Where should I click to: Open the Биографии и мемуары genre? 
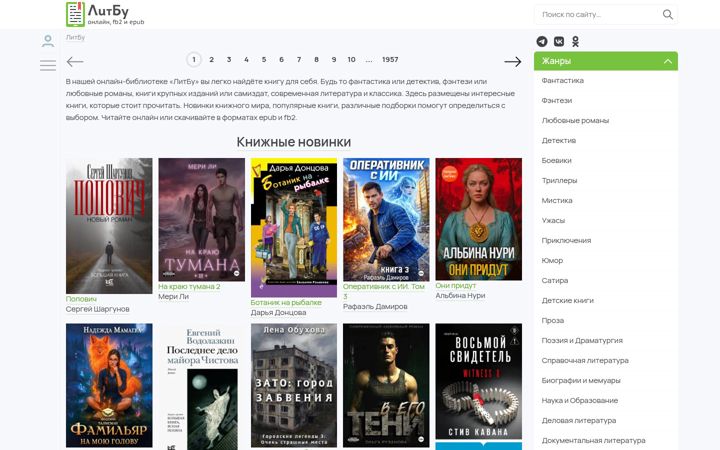[580, 380]
